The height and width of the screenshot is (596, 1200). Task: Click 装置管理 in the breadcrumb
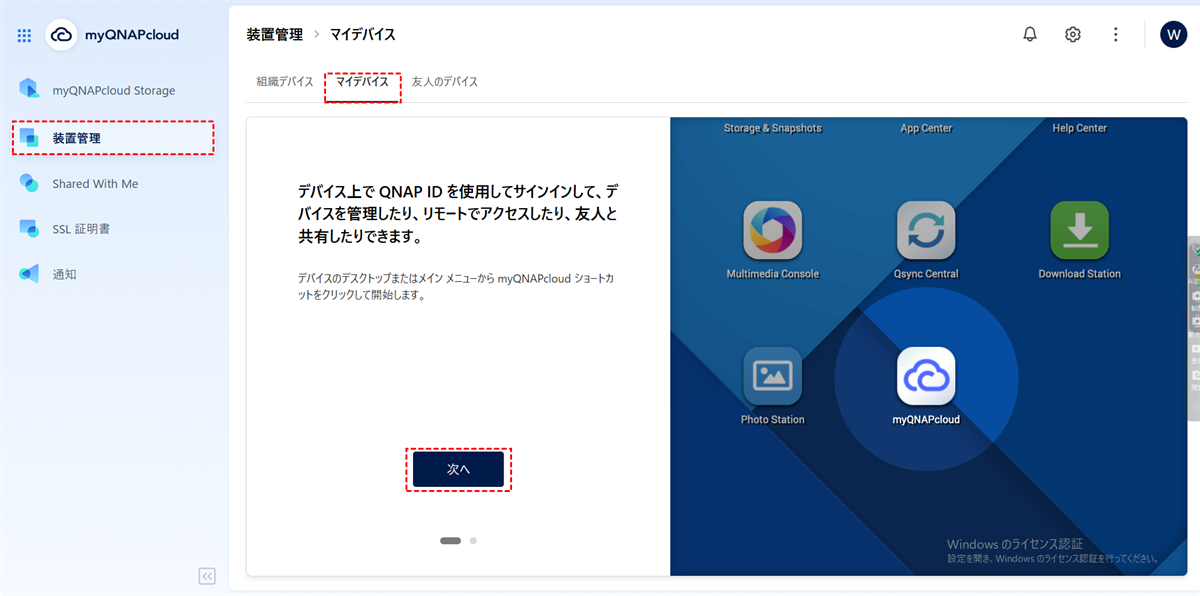pyautogui.click(x=274, y=34)
